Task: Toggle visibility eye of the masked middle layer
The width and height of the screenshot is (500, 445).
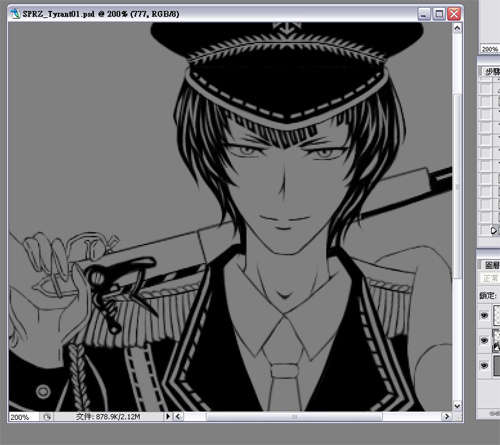Action: coord(484,340)
